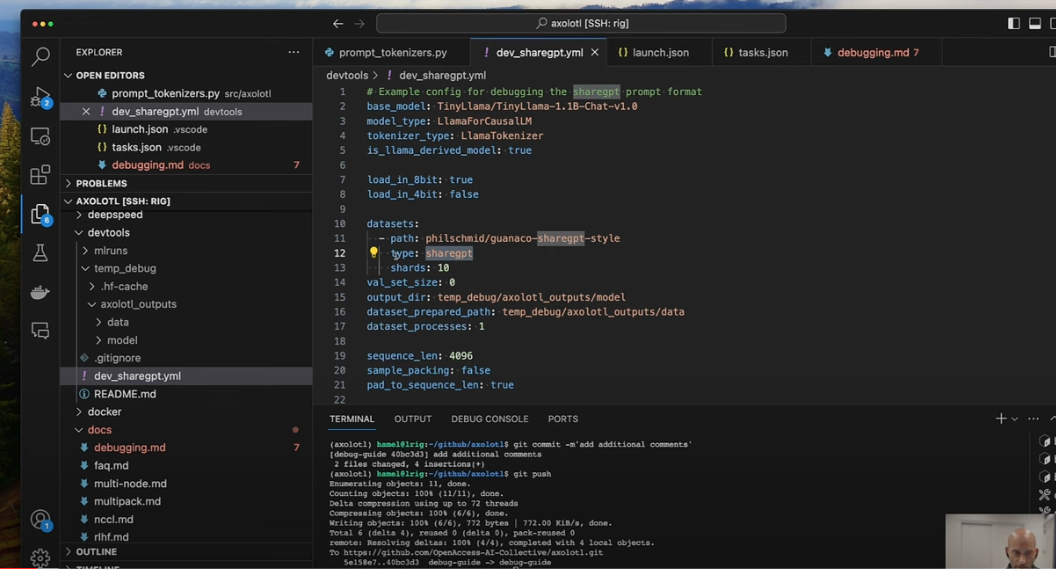Open the Accounts menu icon

pyautogui.click(x=40, y=519)
